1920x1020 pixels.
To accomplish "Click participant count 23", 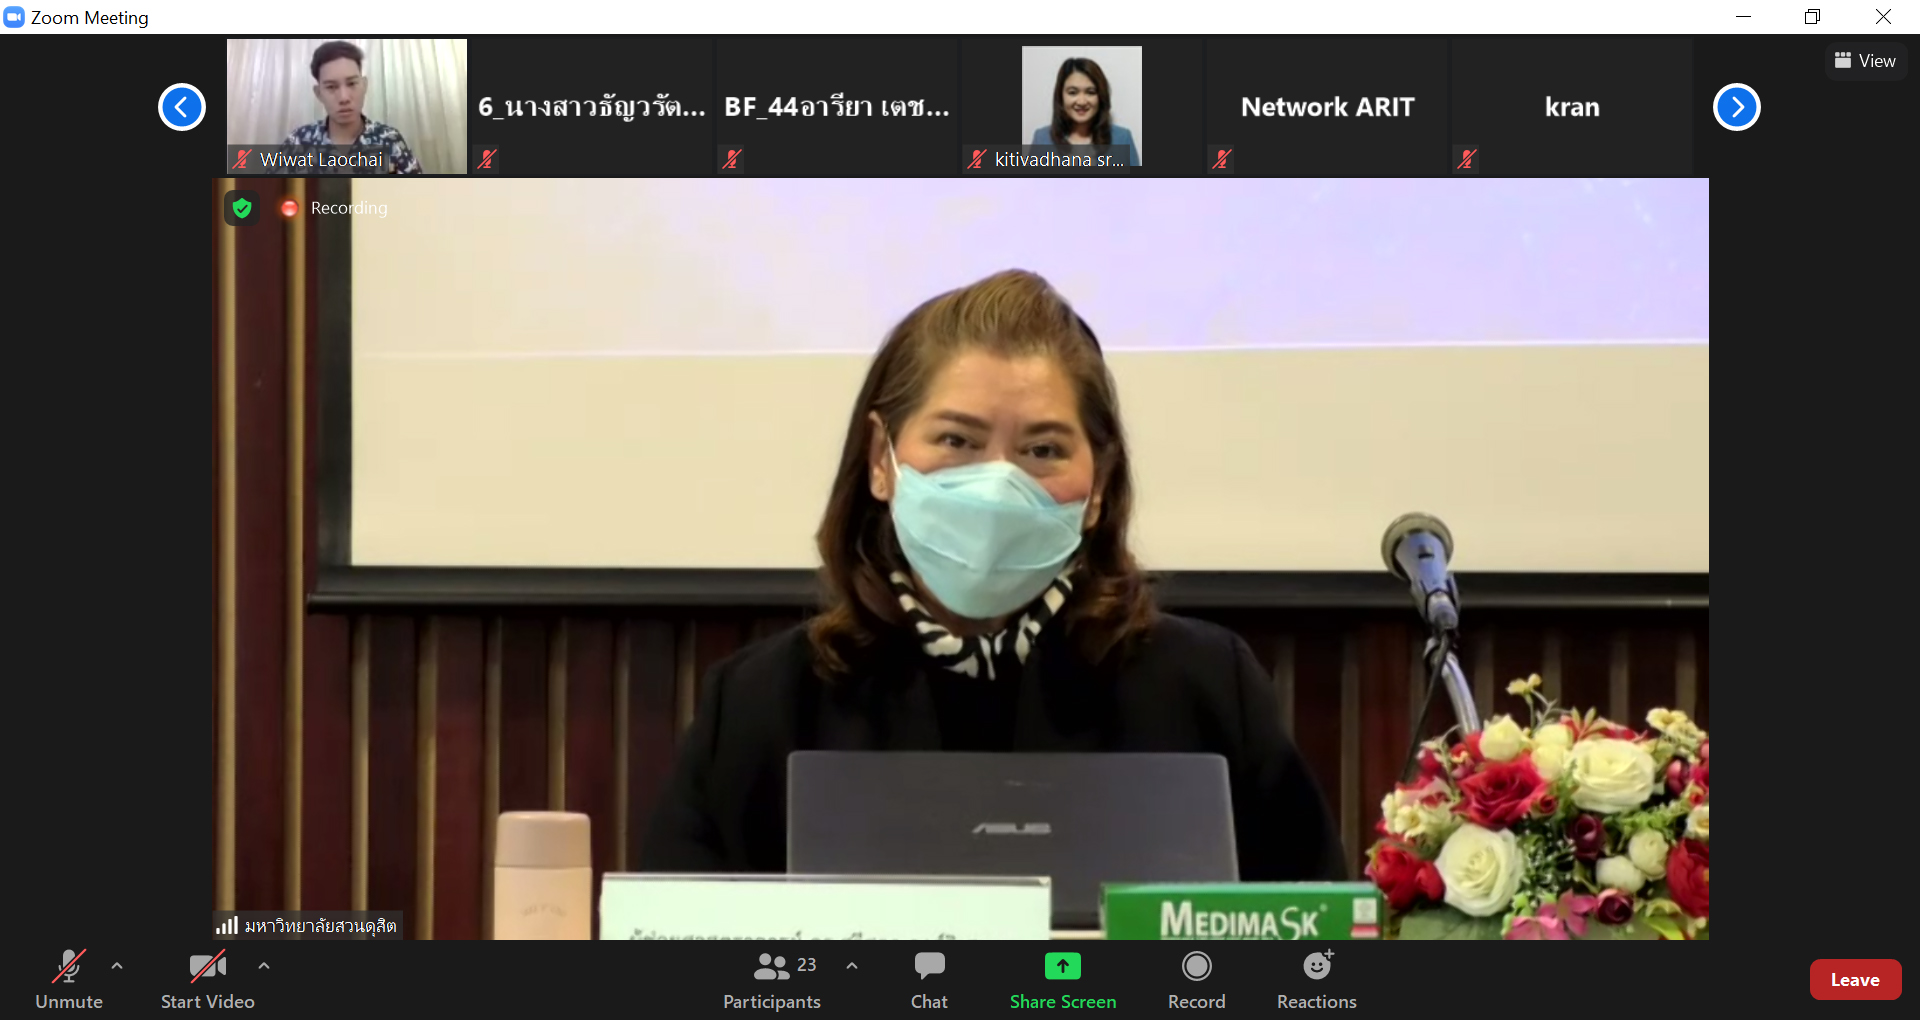I will tap(807, 965).
